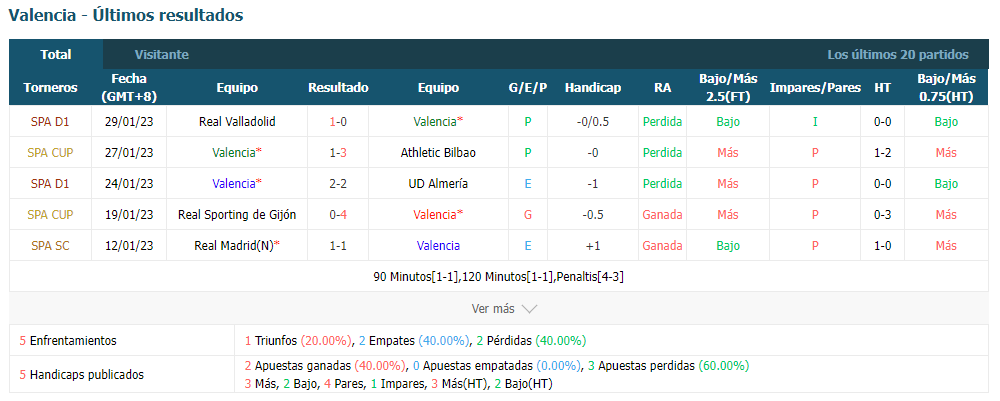1000x401 pixels.
Task: Click the 90 Minutos penalties detail row
Action: [499, 277]
